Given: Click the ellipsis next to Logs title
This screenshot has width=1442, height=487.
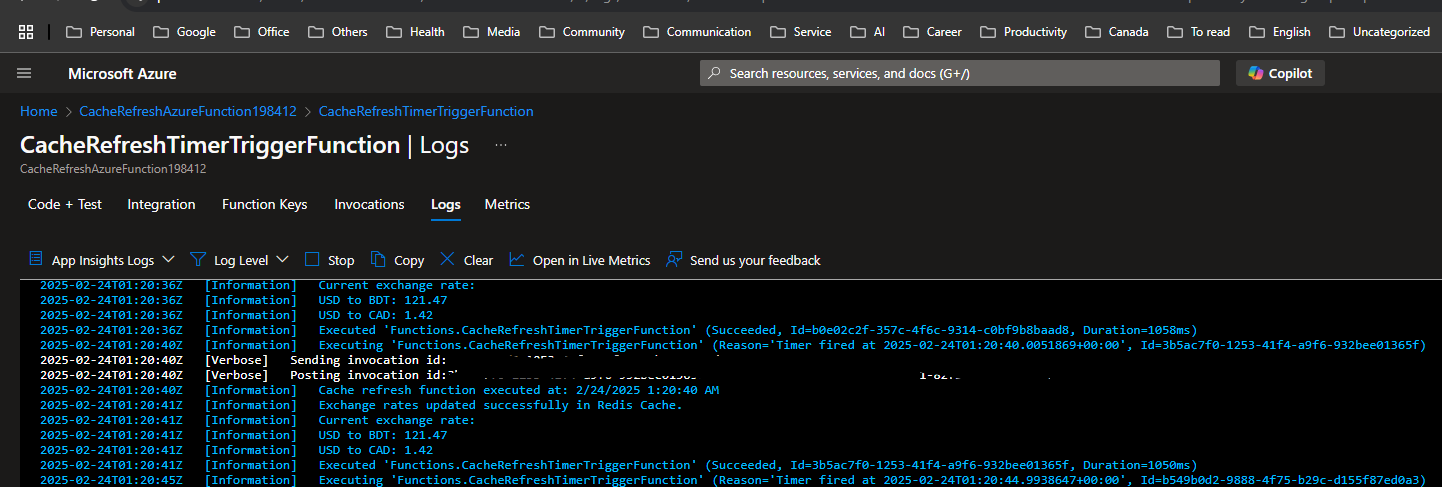Looking at the screenshot, I should pyautogui.click(x=501, y=145).
